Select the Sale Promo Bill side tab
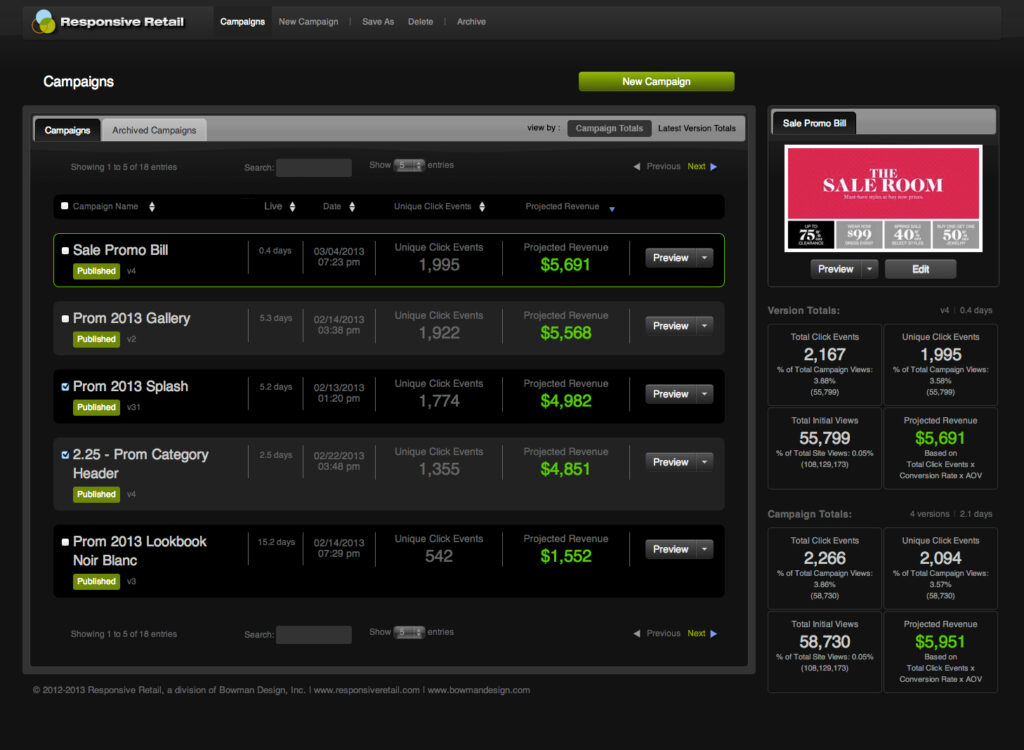Screen dimensions: 1024x750 [814, 123]
